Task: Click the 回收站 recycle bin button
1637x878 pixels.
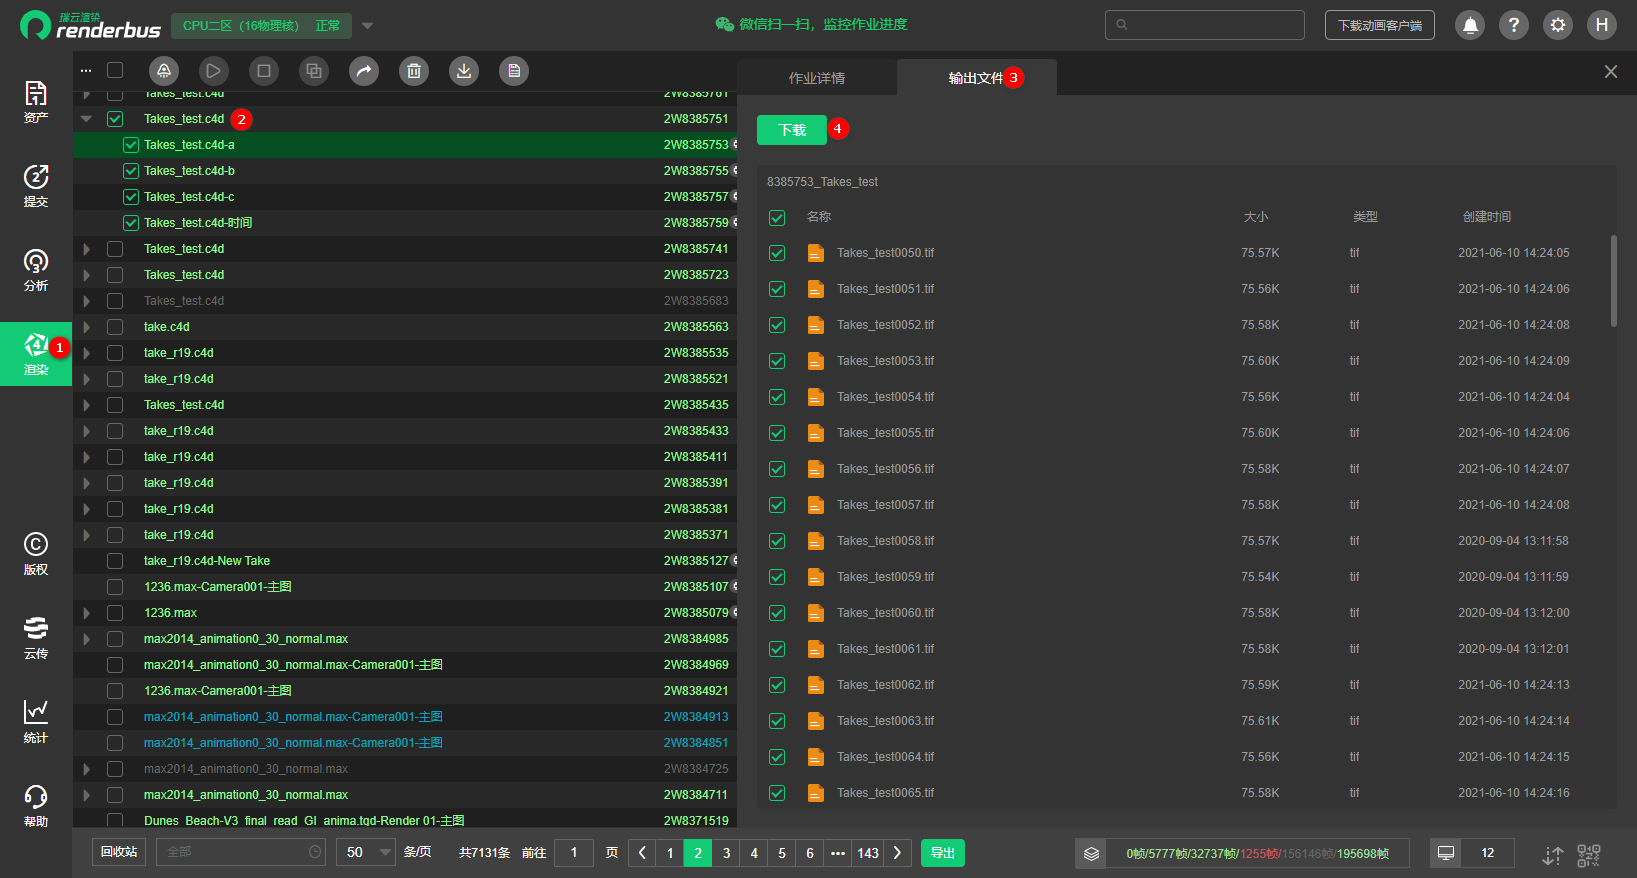Action: (x=119, y=852)
